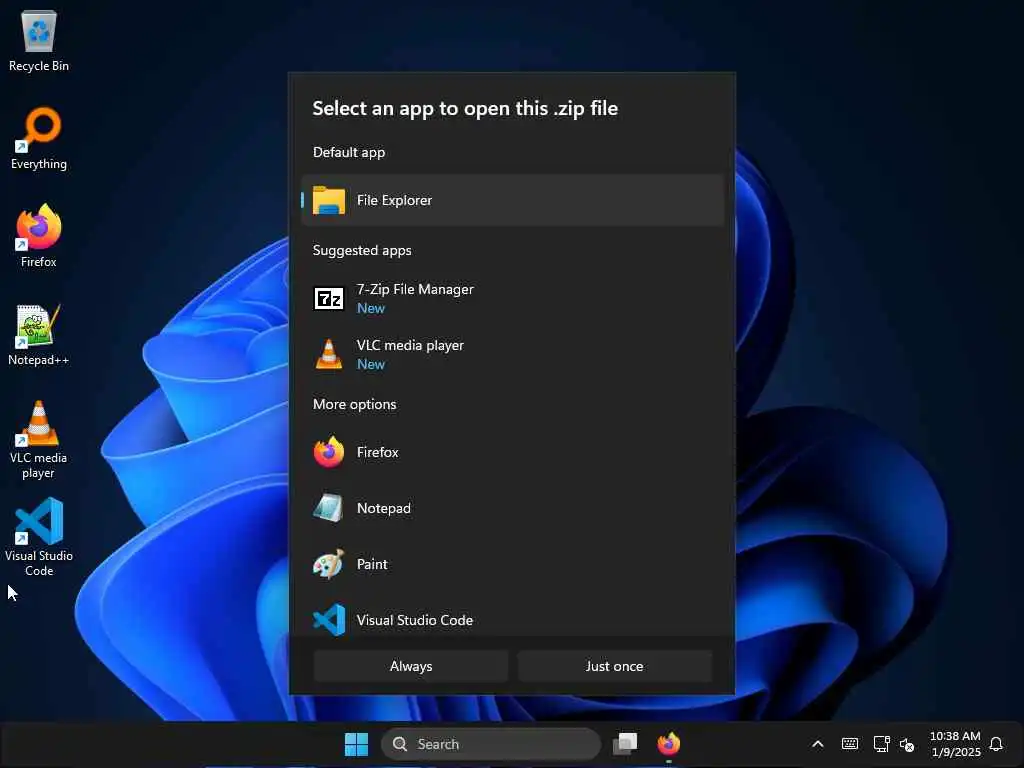Select the Visual Studio Code desktop shortcut
Image resolution: width=1024 pixels, height=768 pixels.
coord(39,537)
